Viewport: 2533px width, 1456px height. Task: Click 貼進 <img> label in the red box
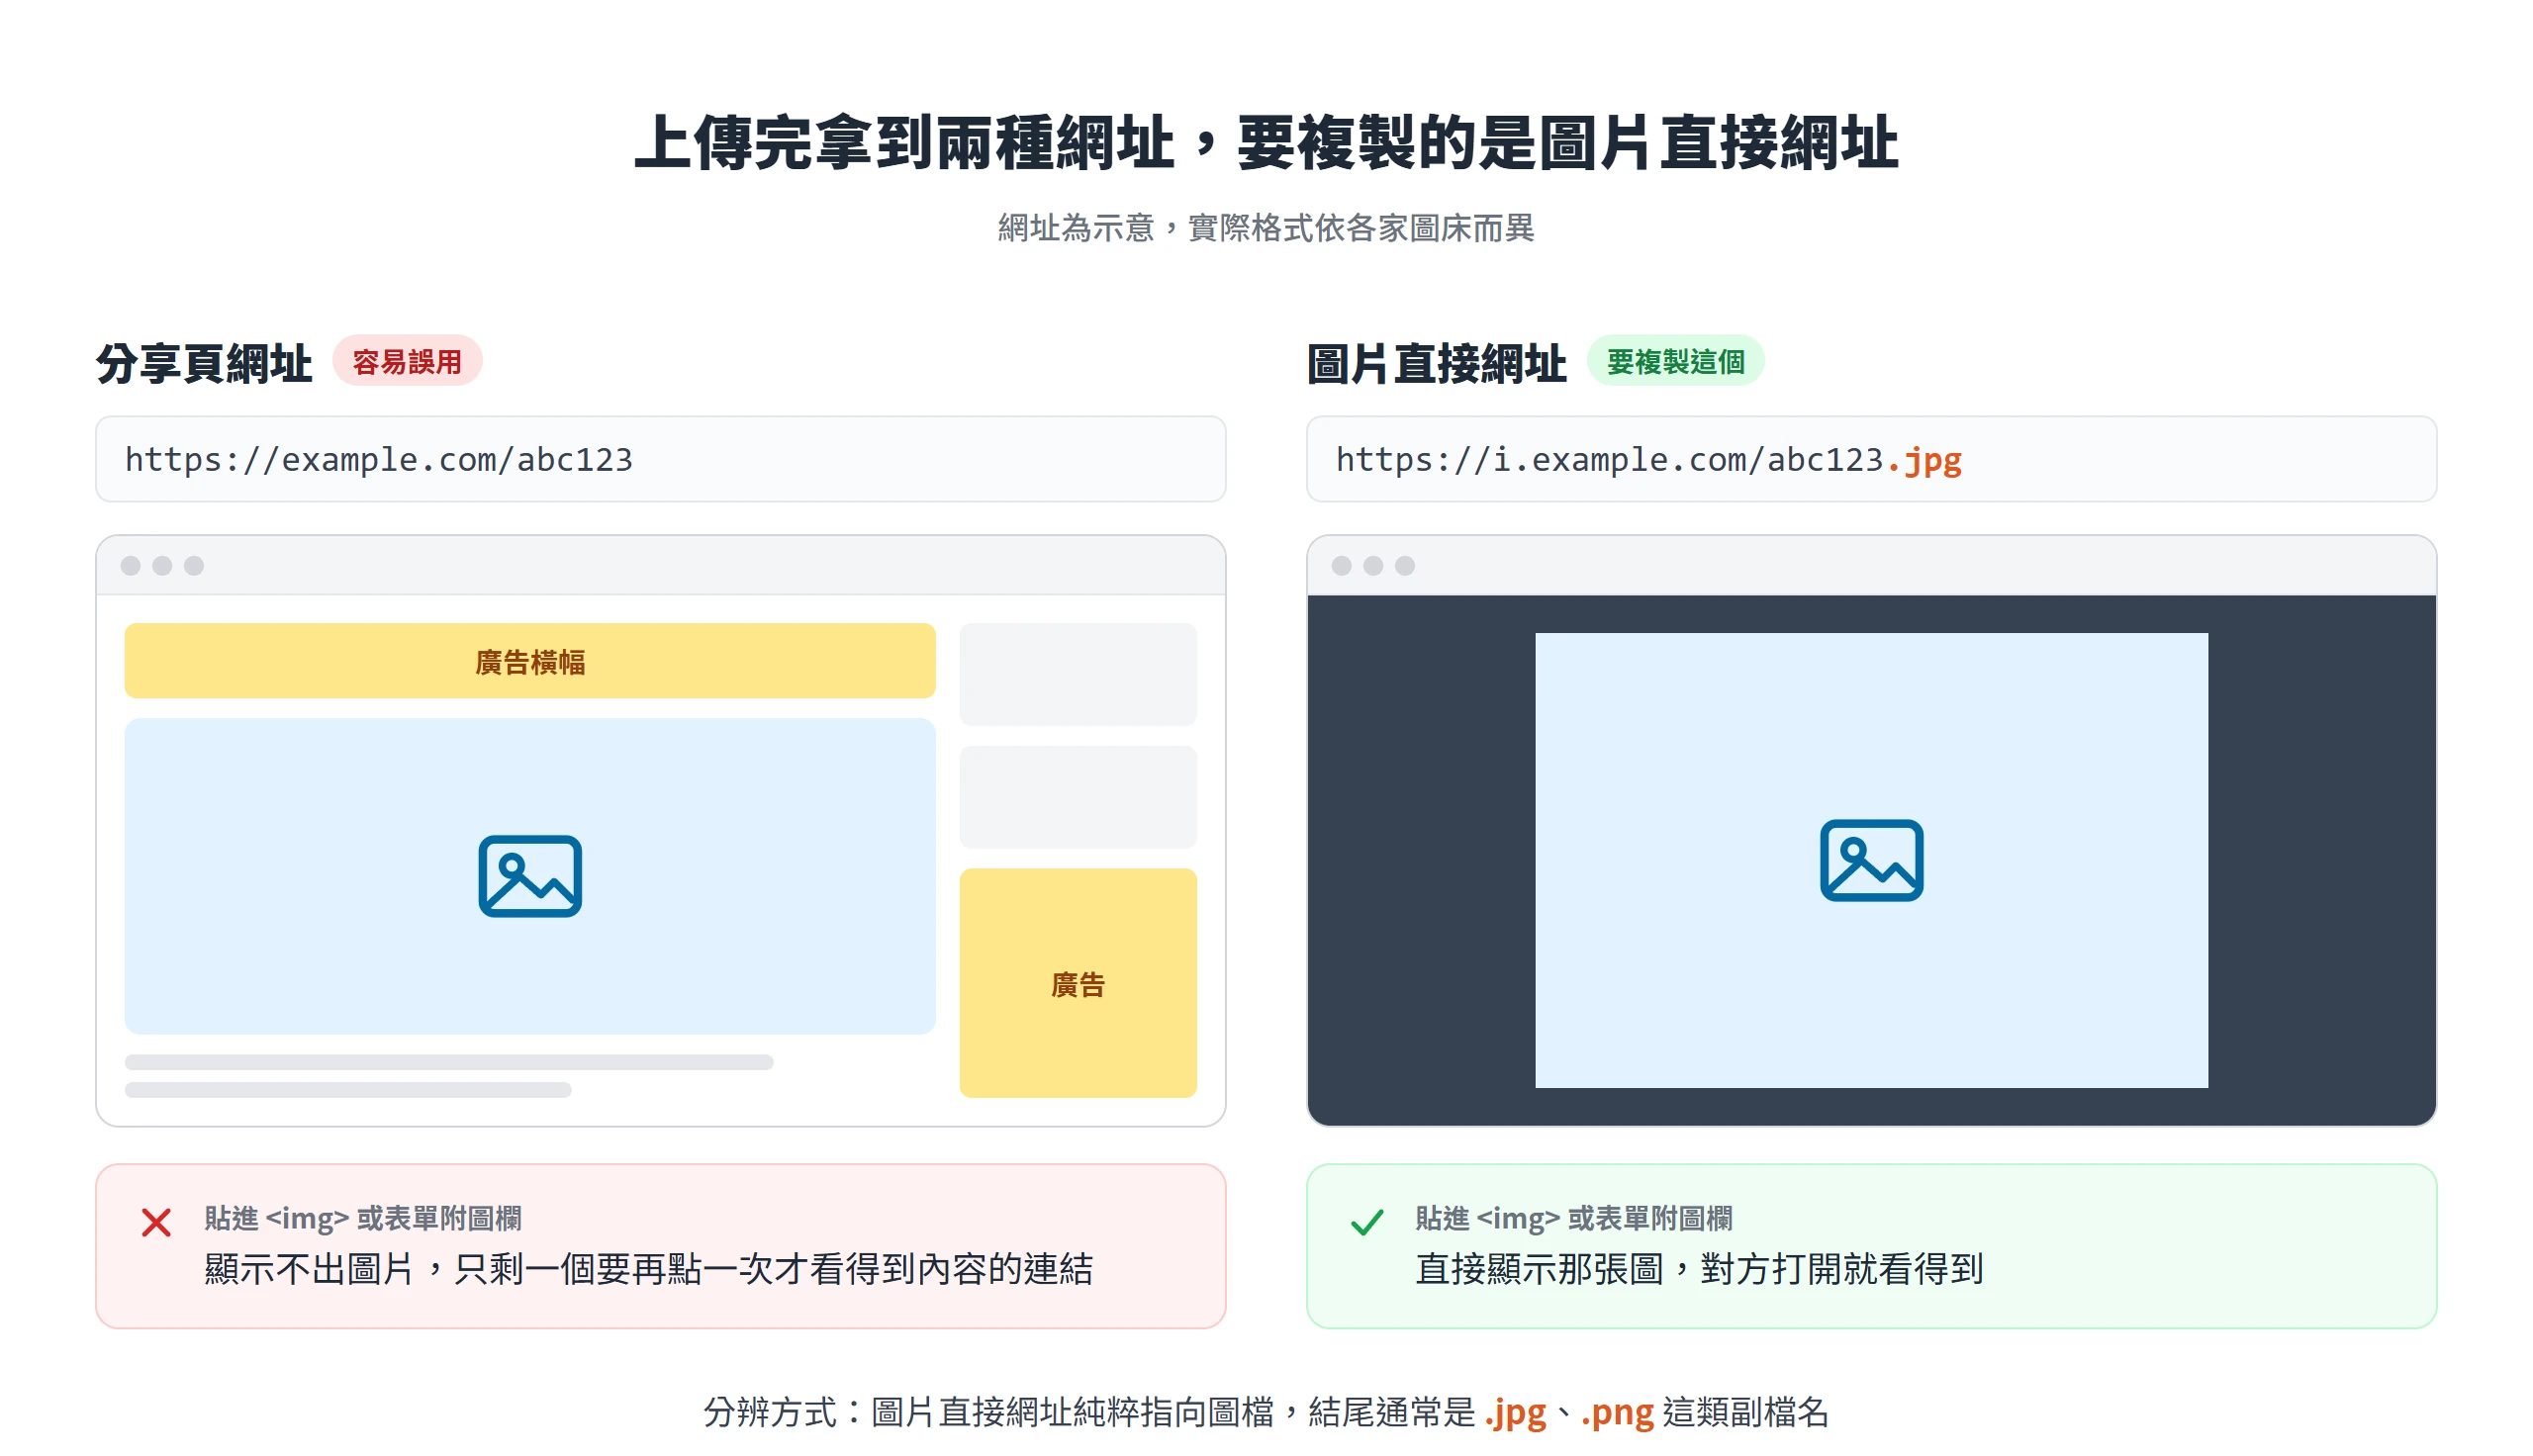coord(277,1218)
